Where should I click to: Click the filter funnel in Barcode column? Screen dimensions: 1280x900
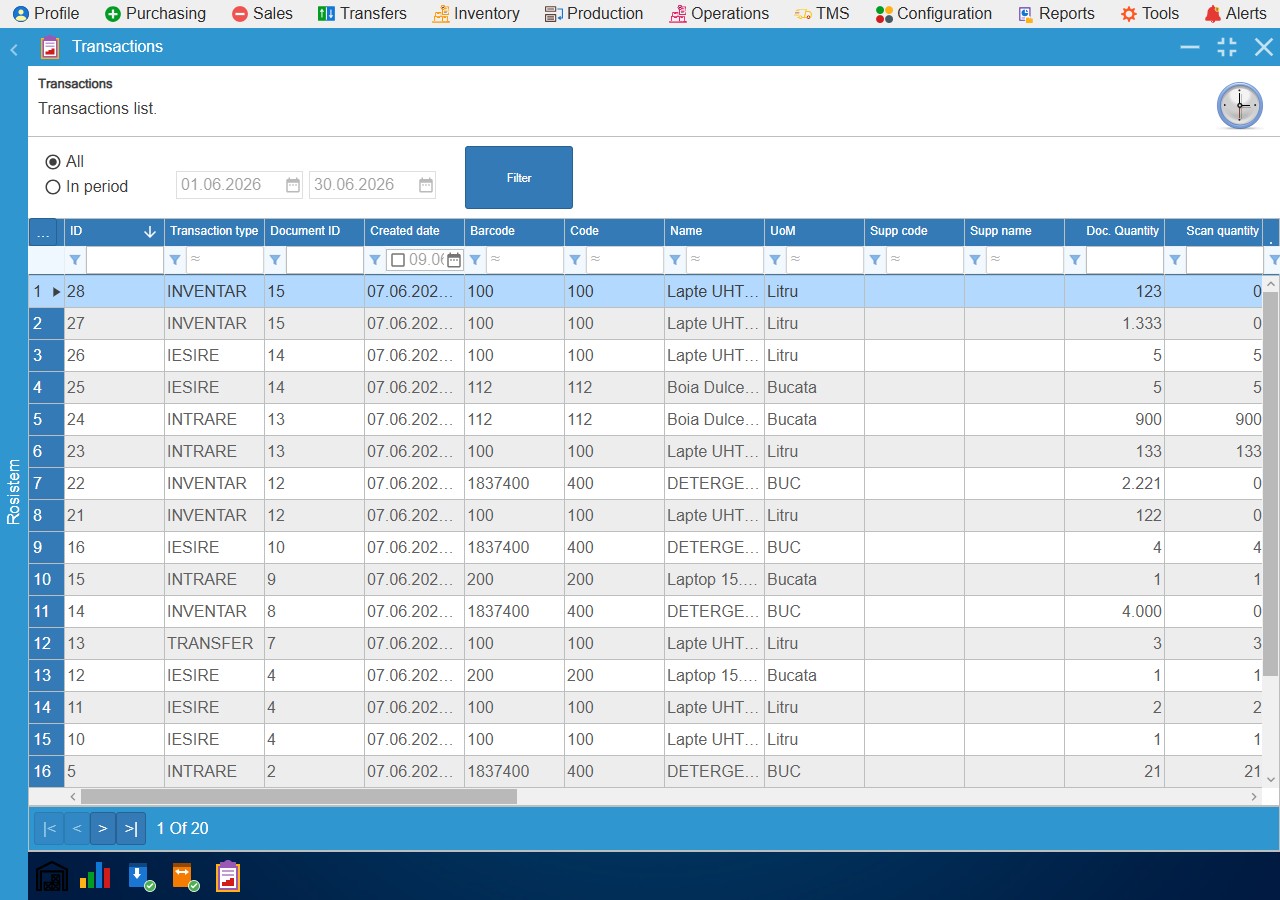pyautogui.click(x=475, y=260)
